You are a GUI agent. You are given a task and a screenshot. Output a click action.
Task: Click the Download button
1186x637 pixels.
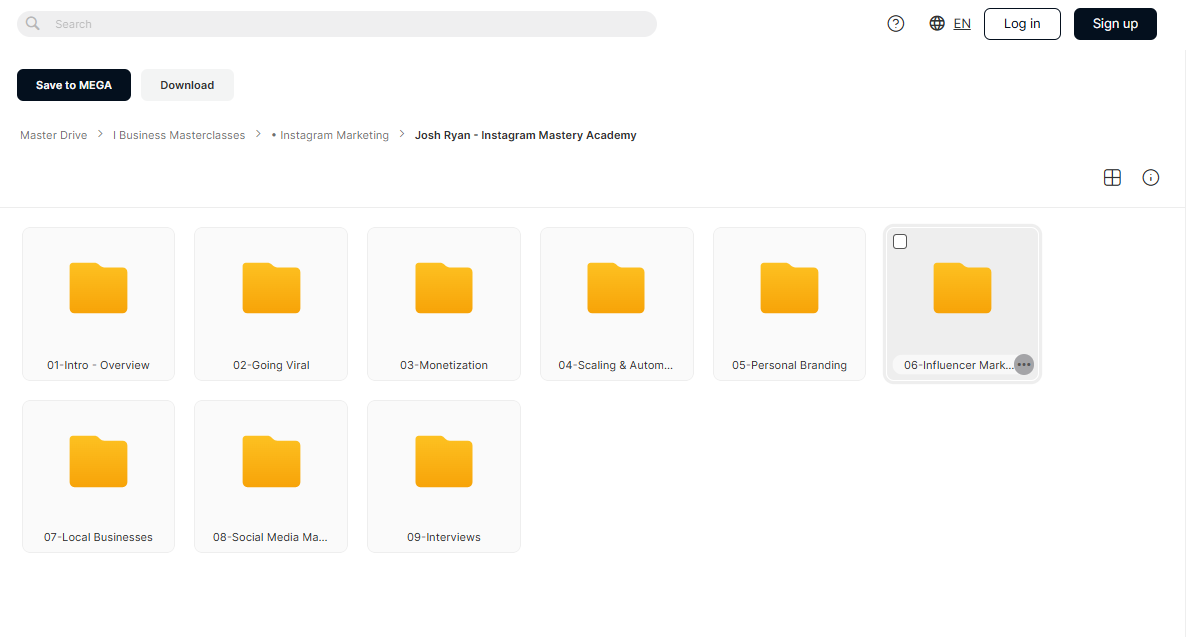(x=187, y=85)
